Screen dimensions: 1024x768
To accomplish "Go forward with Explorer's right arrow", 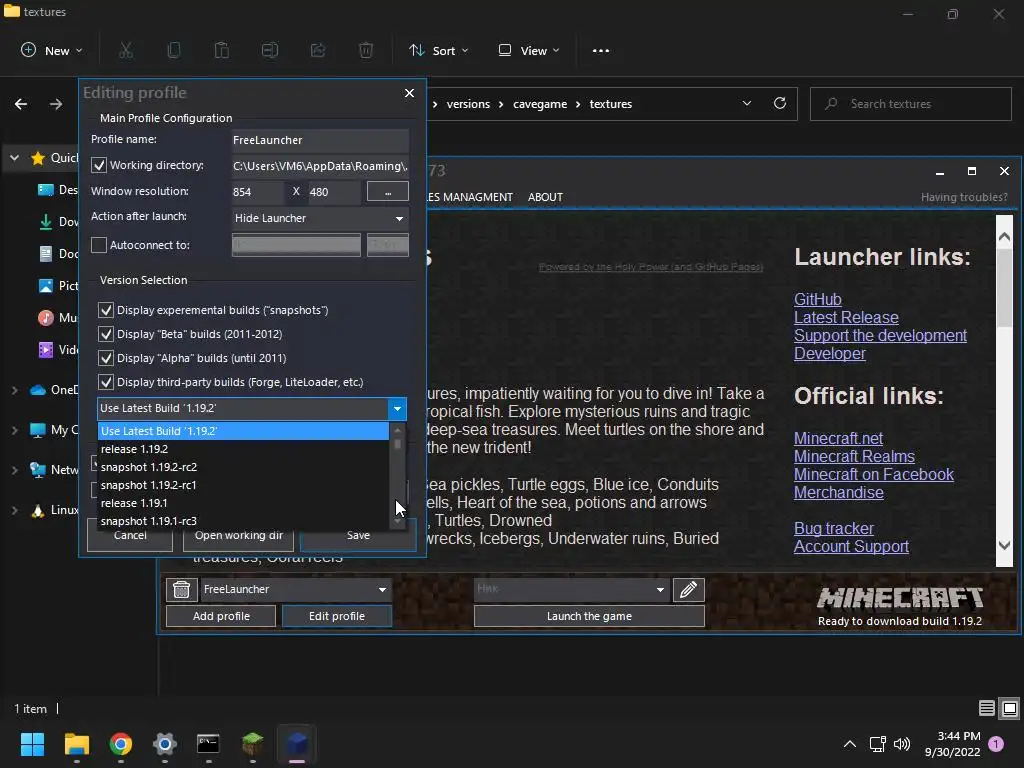I will [56, 104].
